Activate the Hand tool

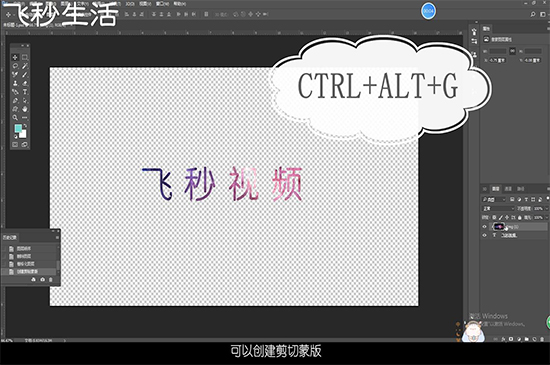25,109
